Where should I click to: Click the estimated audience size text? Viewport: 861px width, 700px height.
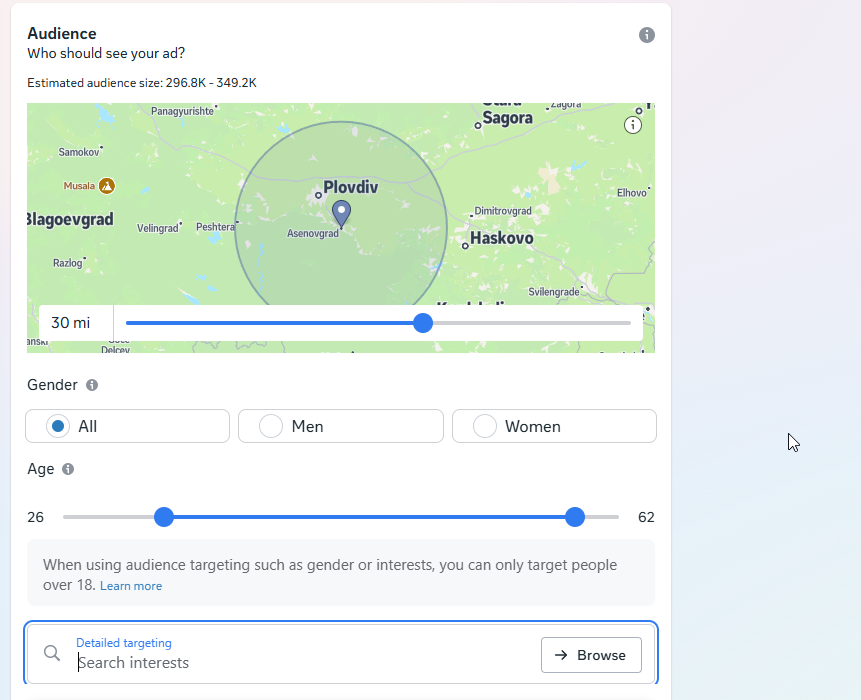point(142,83)
